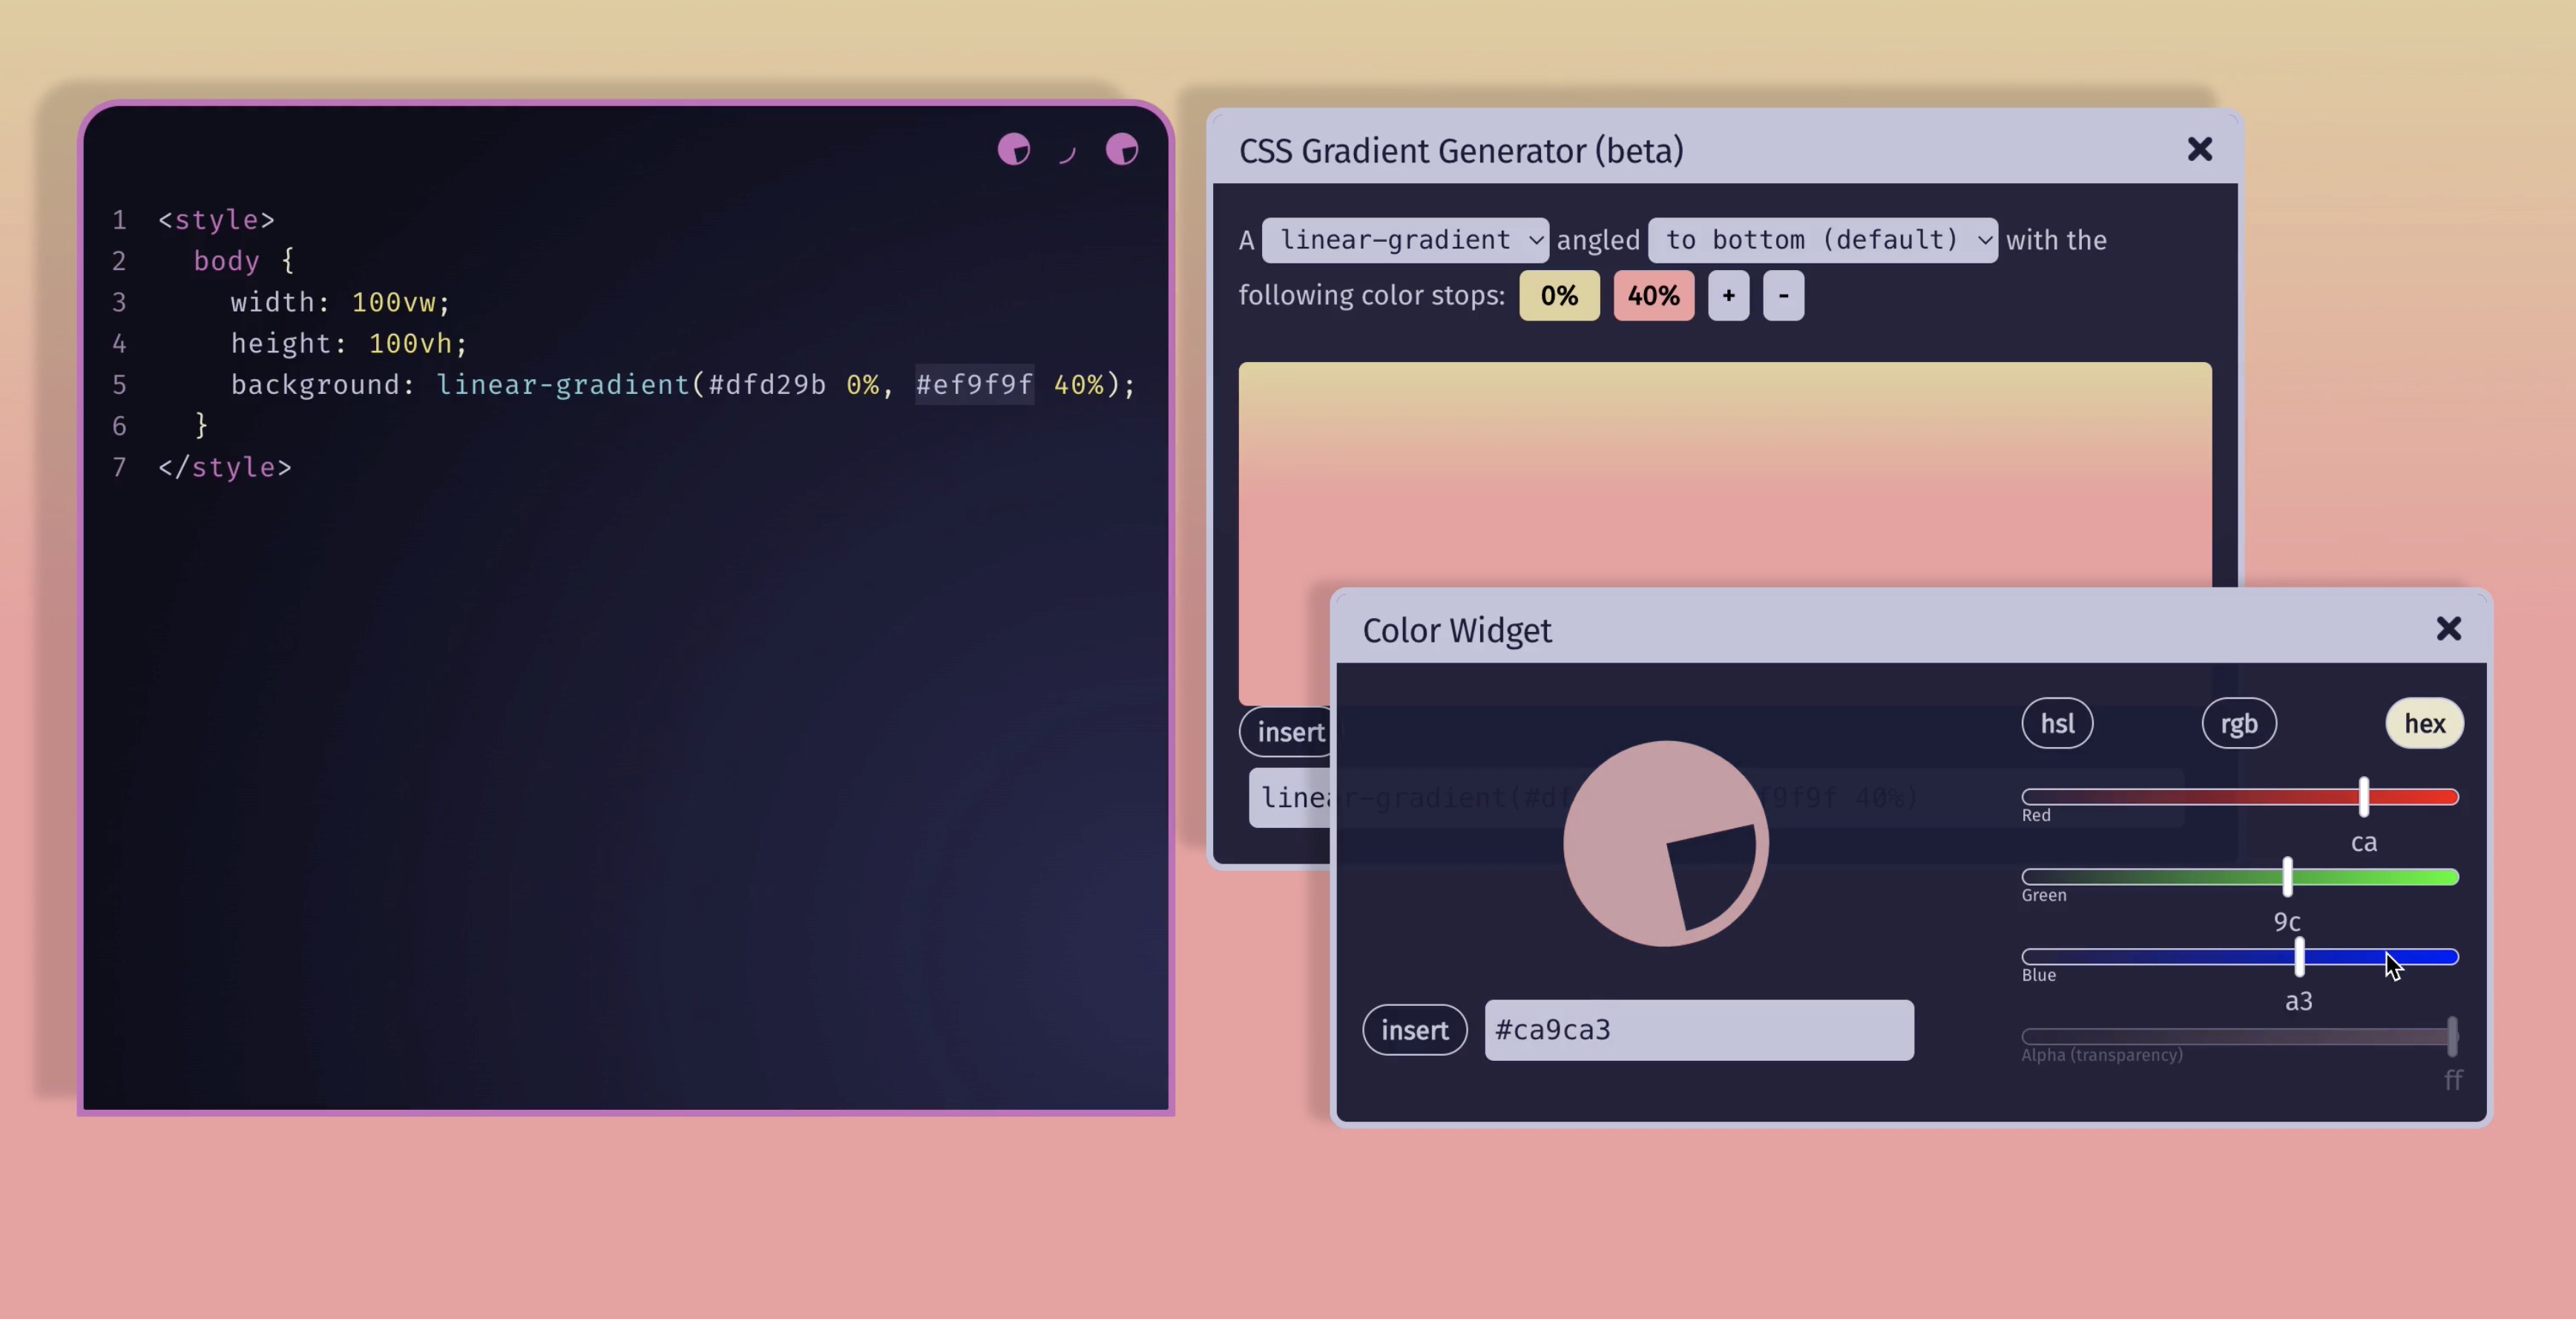Select the 0% color stop
This screenshot has height=1319, width=2576.
(1559, 295)
